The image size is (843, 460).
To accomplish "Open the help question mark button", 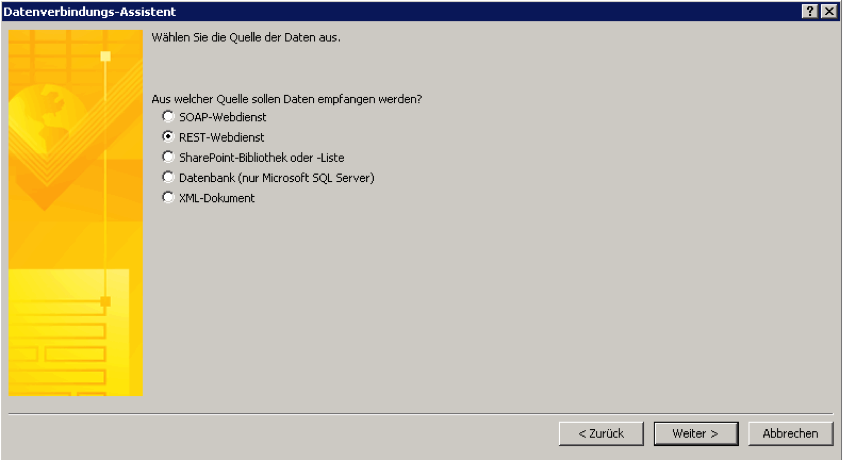I will (810, 11).
